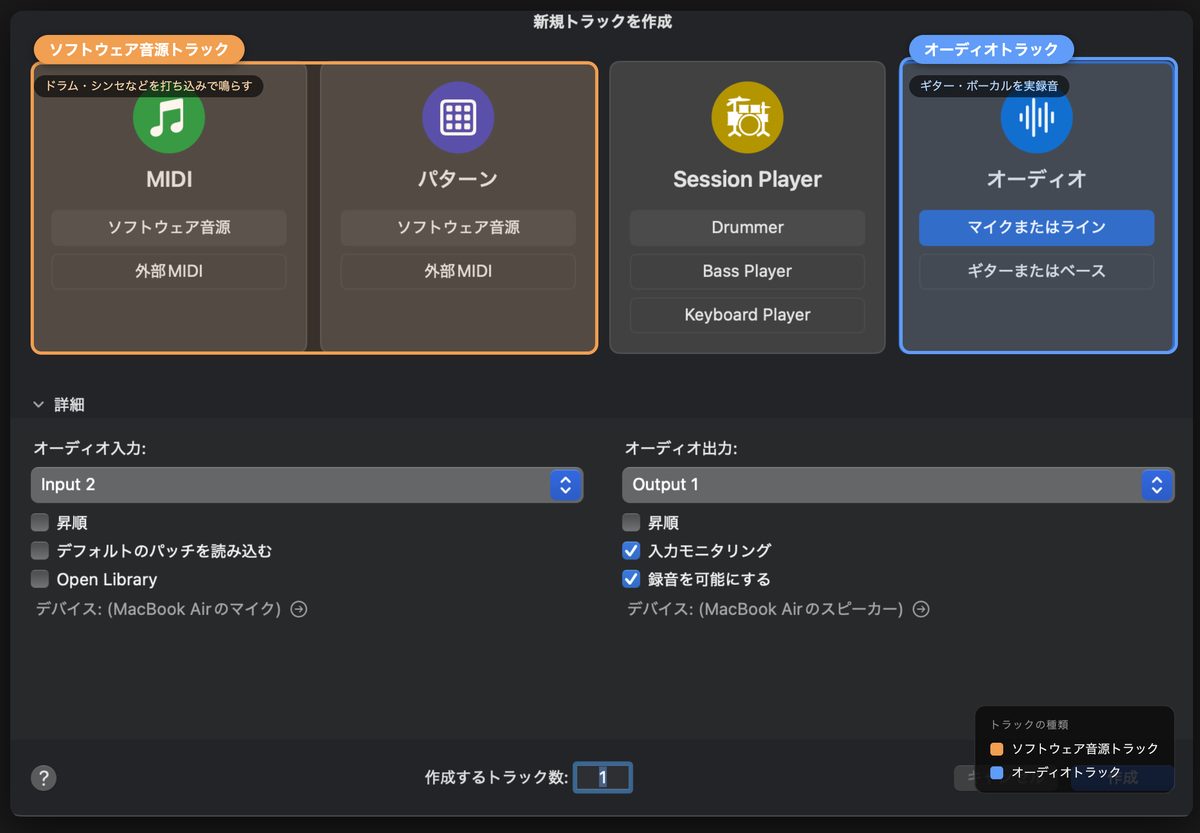The height and width of the screenshot is (833, 1200).
Task: Enable 昇順 under audio input
Action: click(40, 522)
